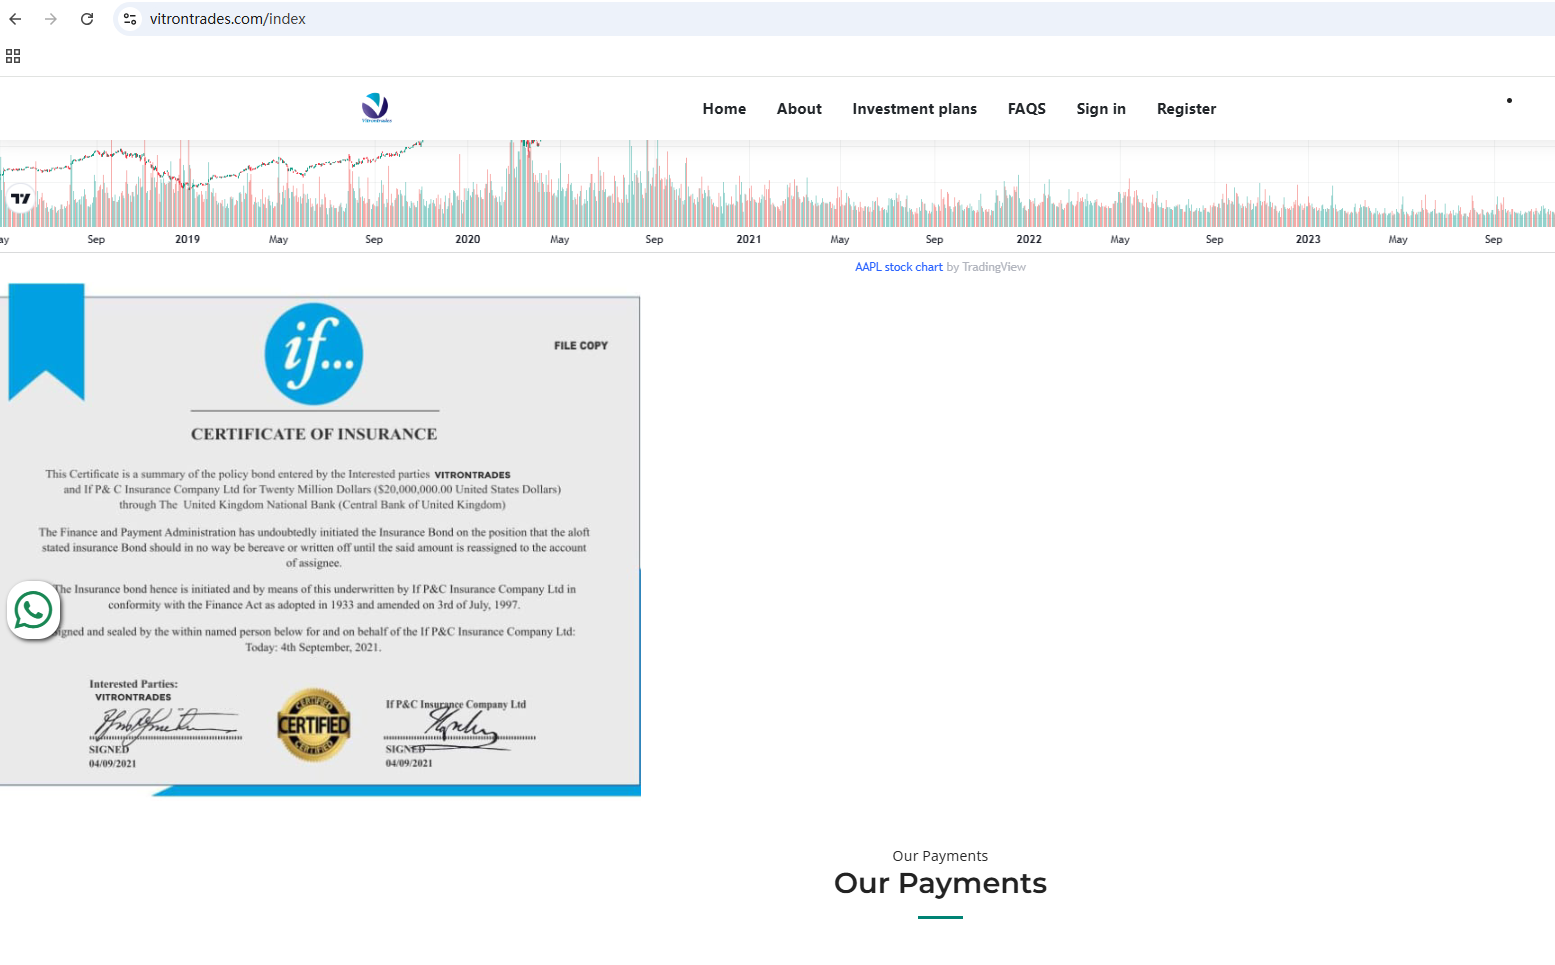Image resolution: width=1555 pixels, height=965 pixels.
Task: Open the About page
Action: pyautogui.click(x=799, y=109)
